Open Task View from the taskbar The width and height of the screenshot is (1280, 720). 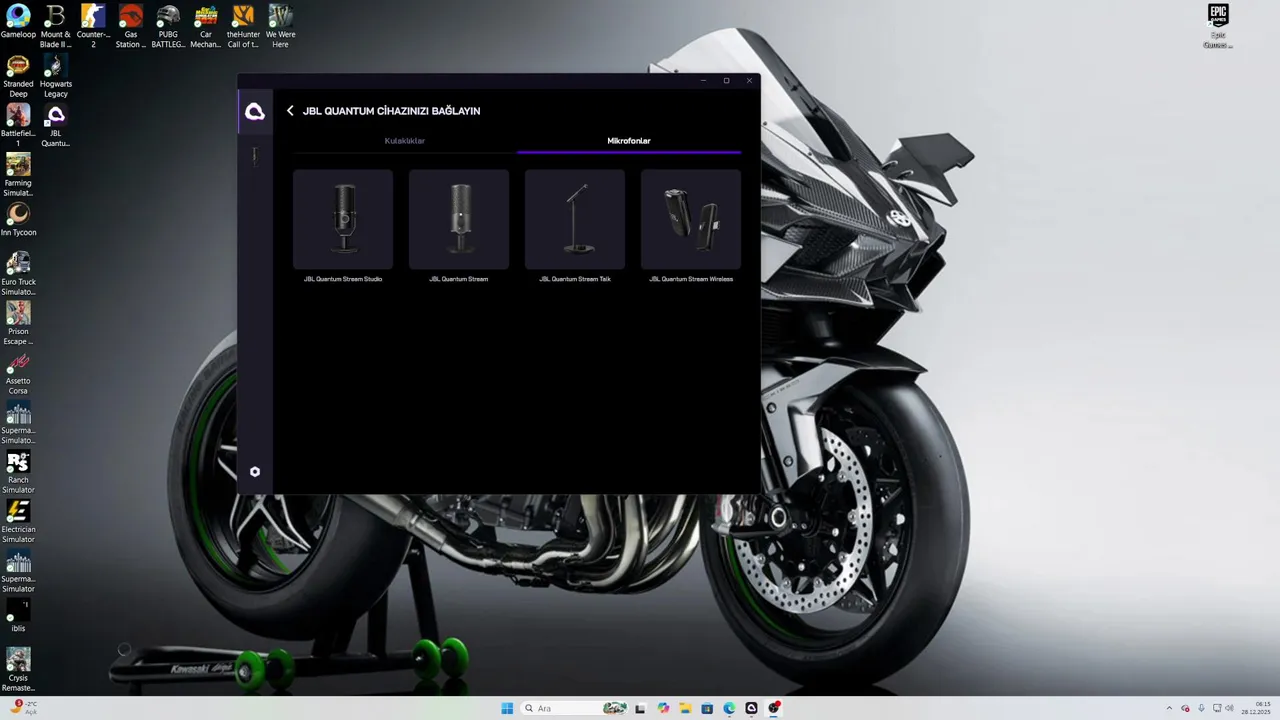coord(640,708)
